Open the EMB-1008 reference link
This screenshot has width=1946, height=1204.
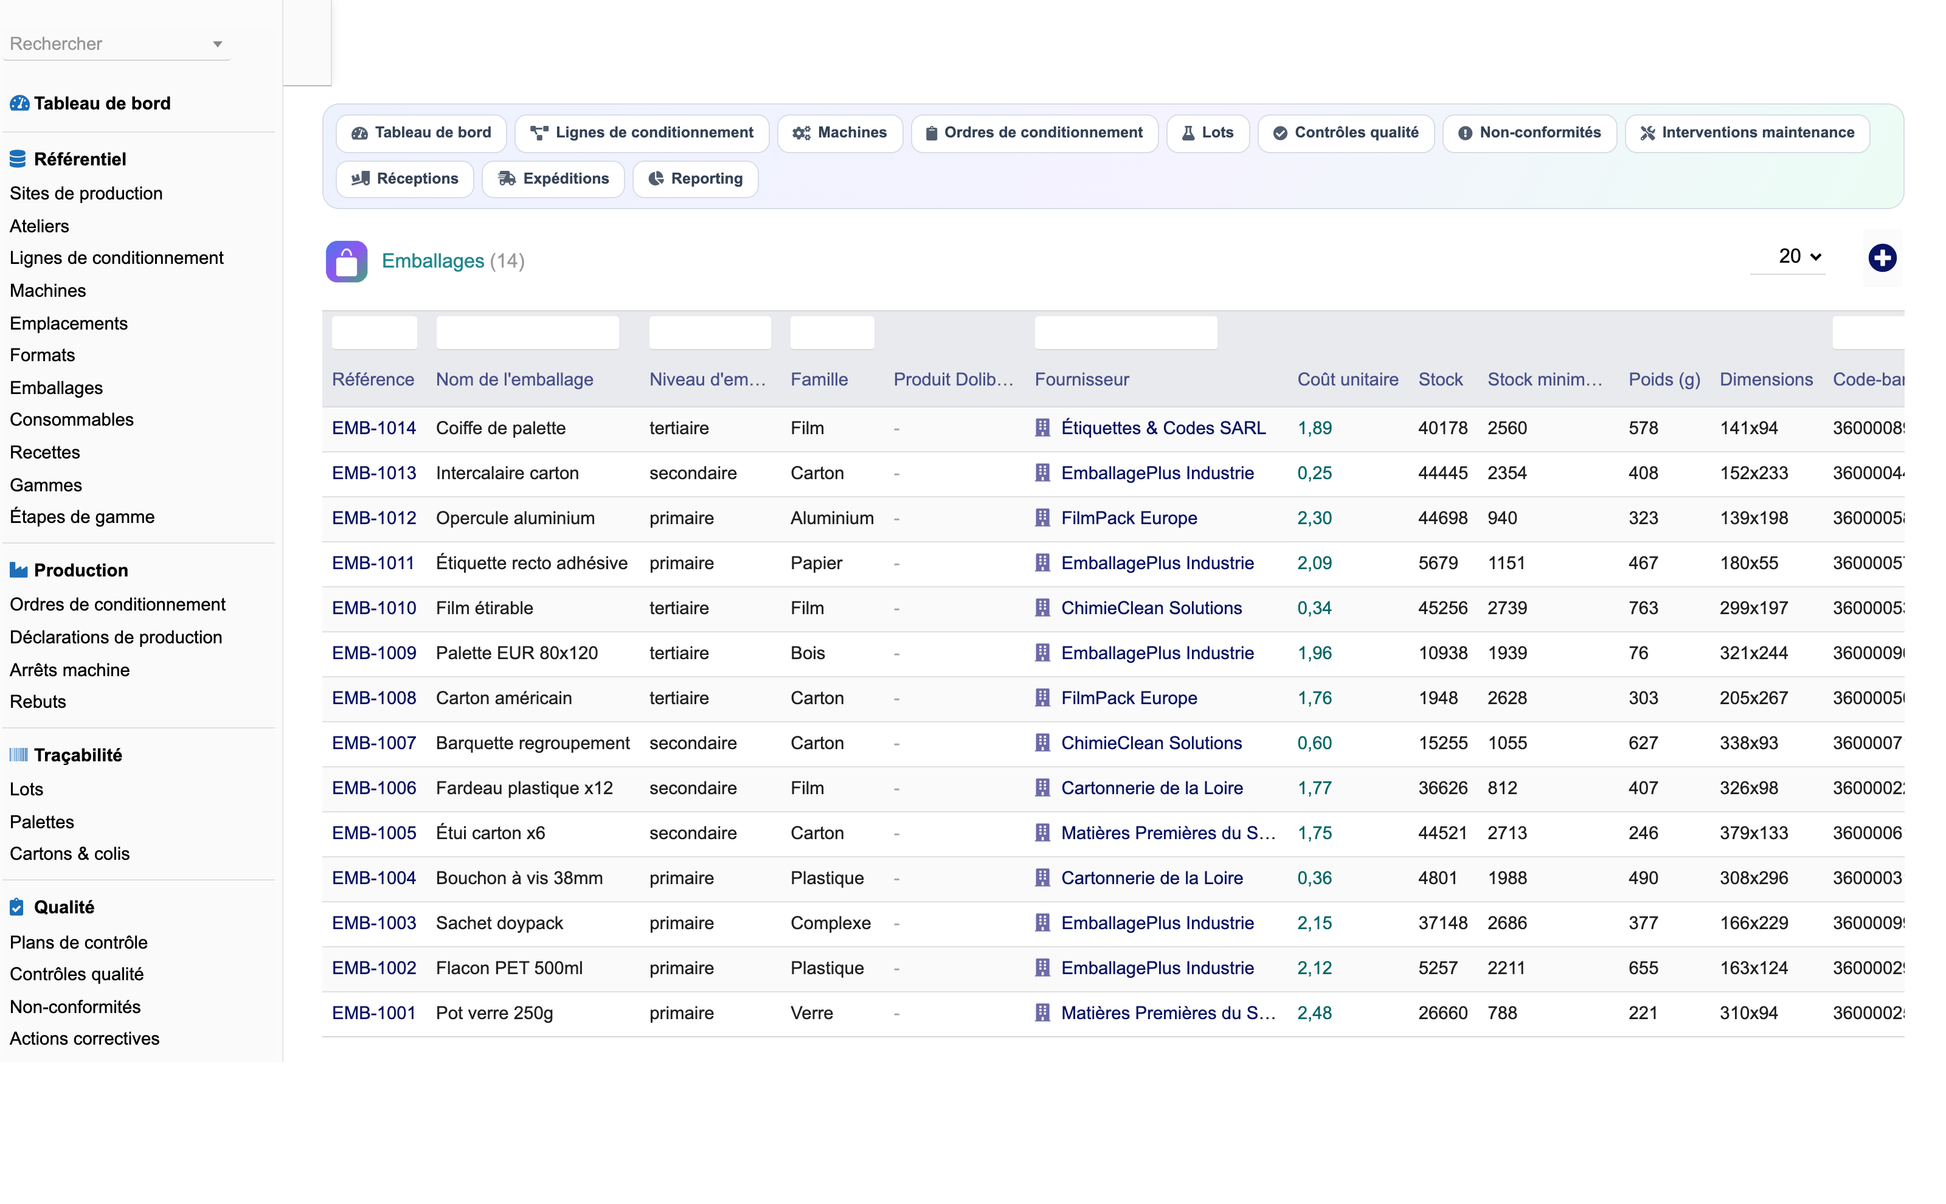(x=374, y=698)
